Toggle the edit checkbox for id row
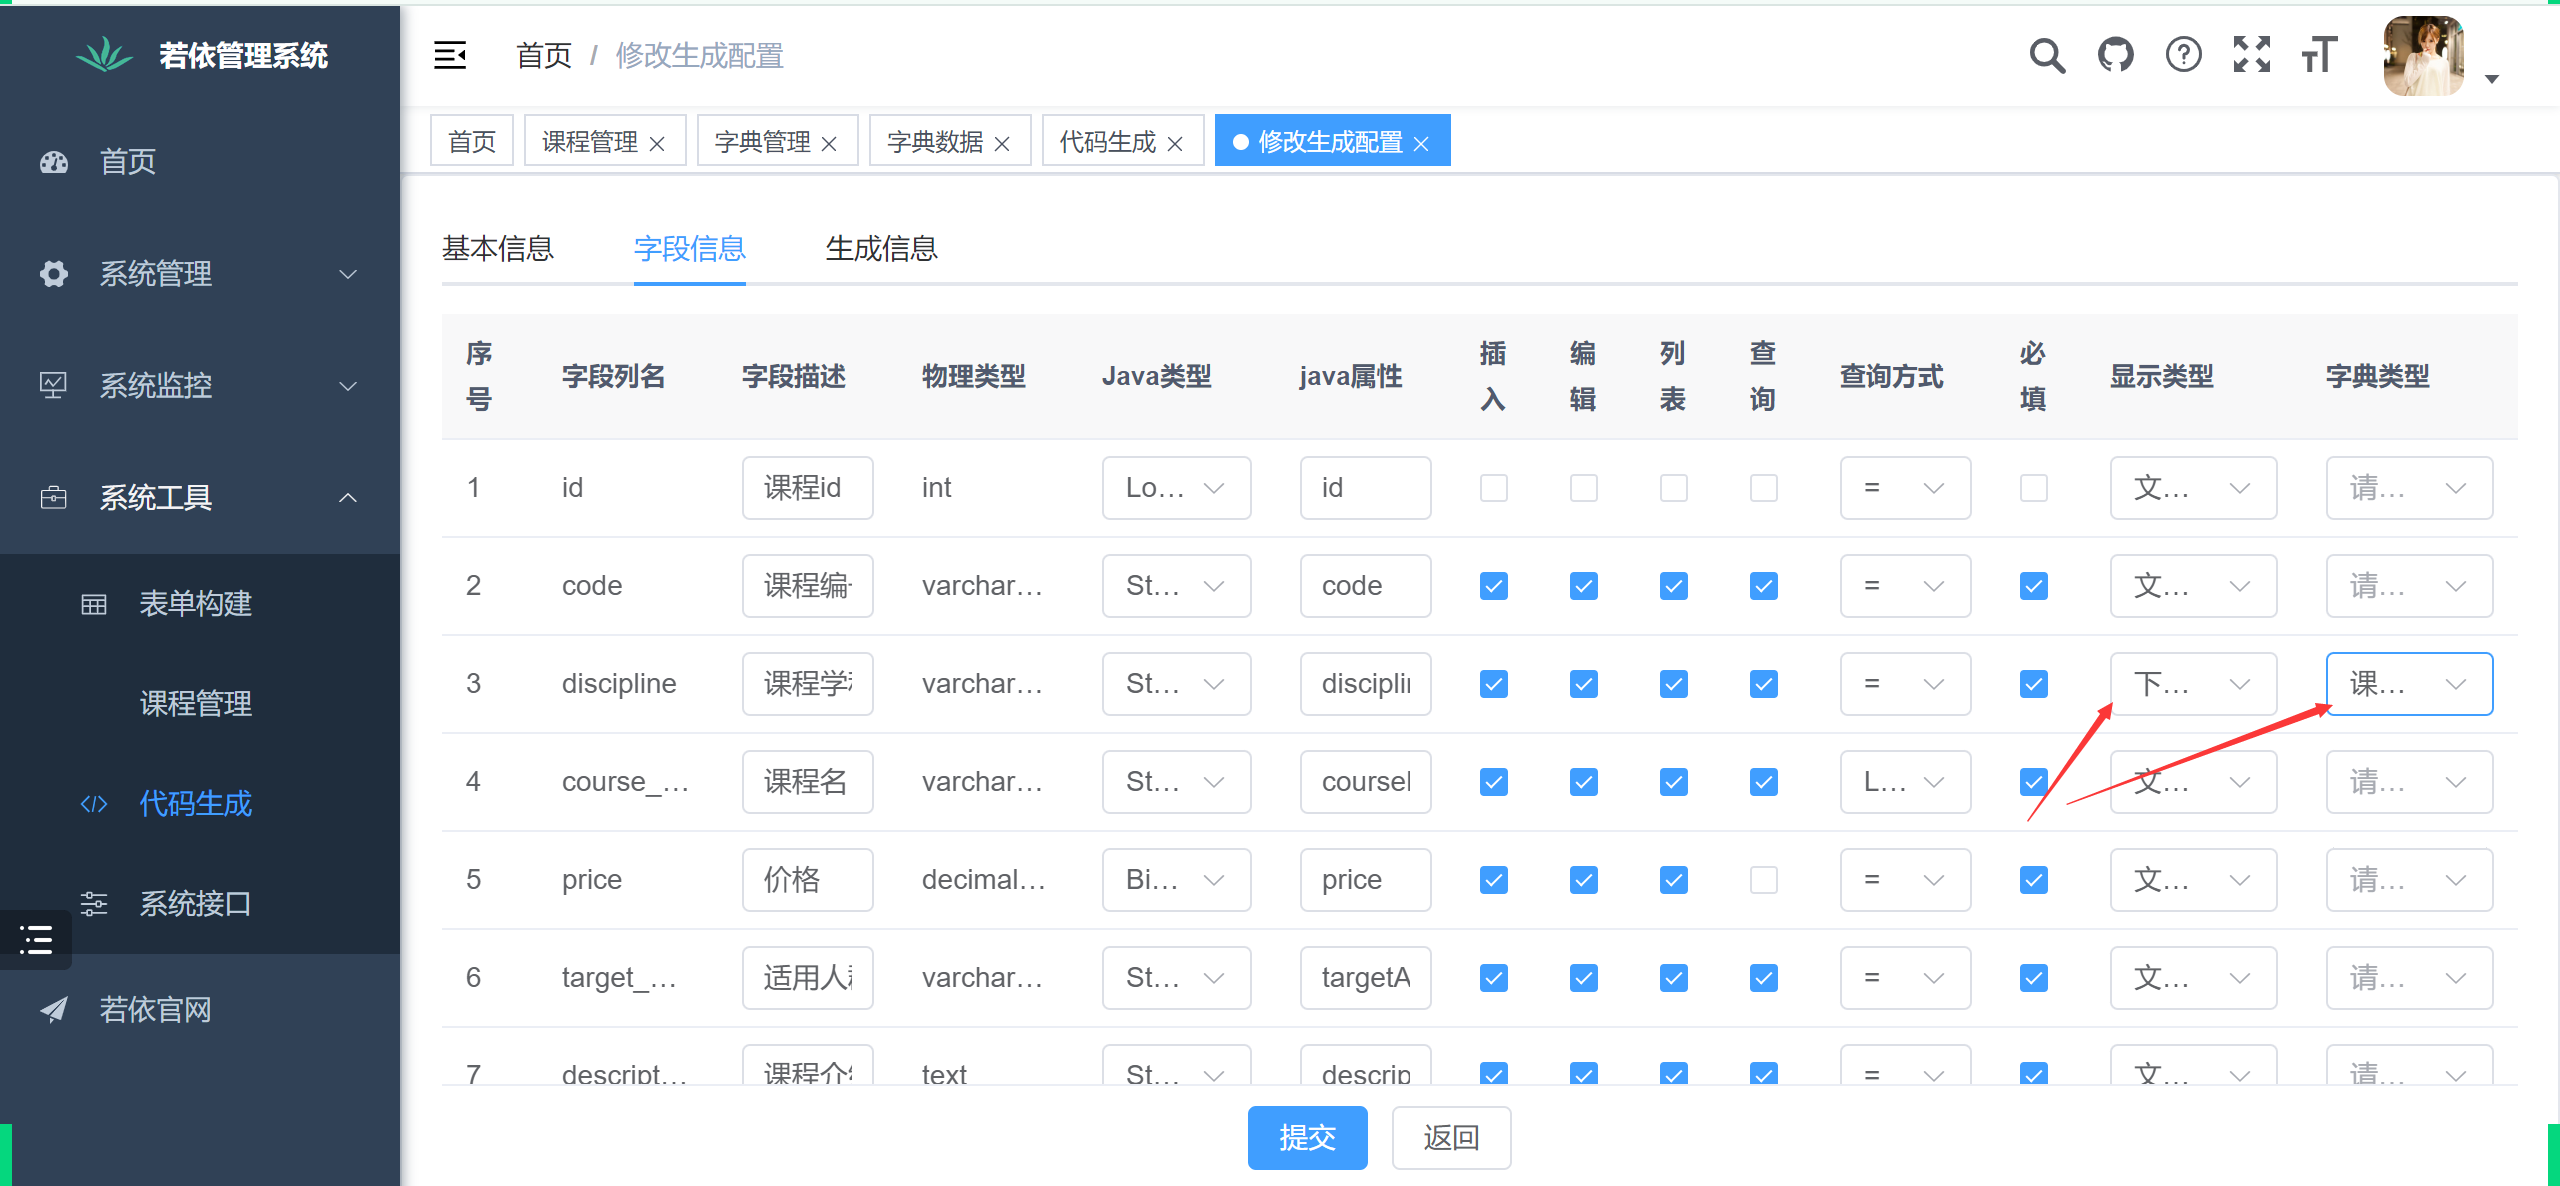 (1584, 488)
